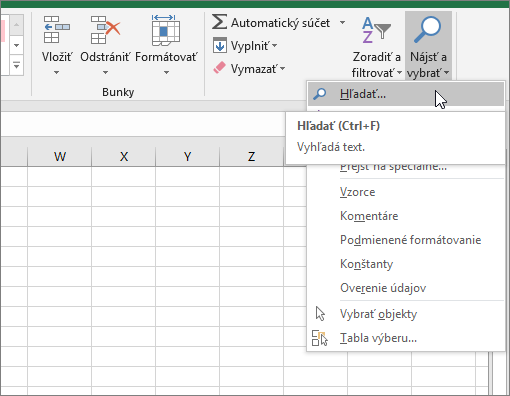Click the Vyplniť down-arrow icon
Image resolution: width=510 pixels, height=396 pixels.
click(220, 45)
